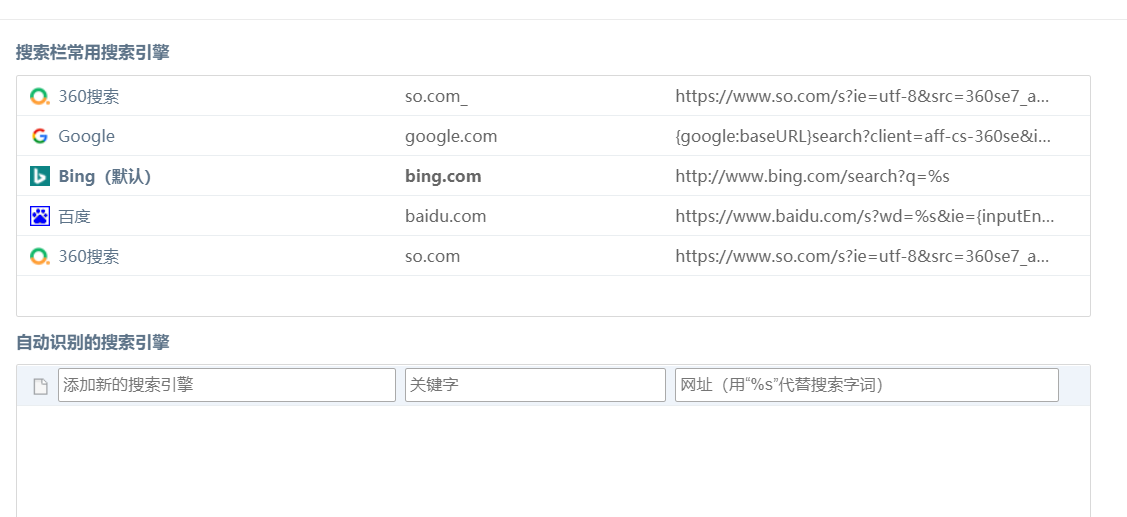Click the so.com keyword in the last row
Image resolution: width=1127 pixels, height=517 pixels.
coord(433,256)
